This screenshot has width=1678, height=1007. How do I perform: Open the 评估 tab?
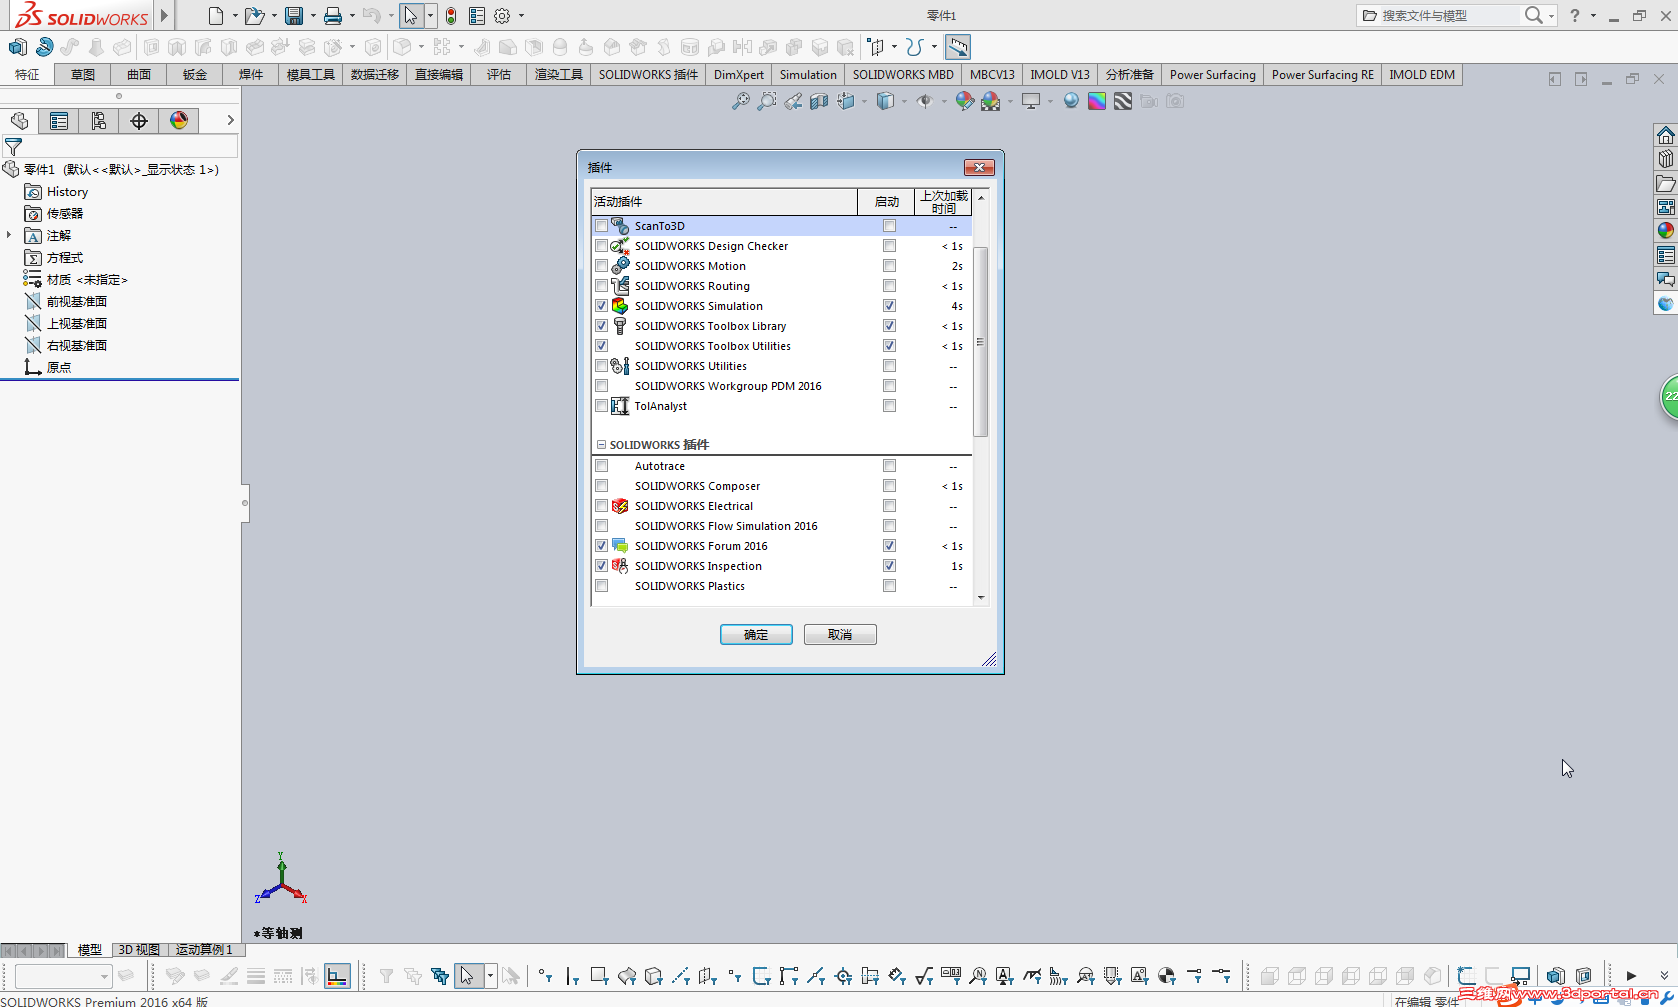(499, 75)
